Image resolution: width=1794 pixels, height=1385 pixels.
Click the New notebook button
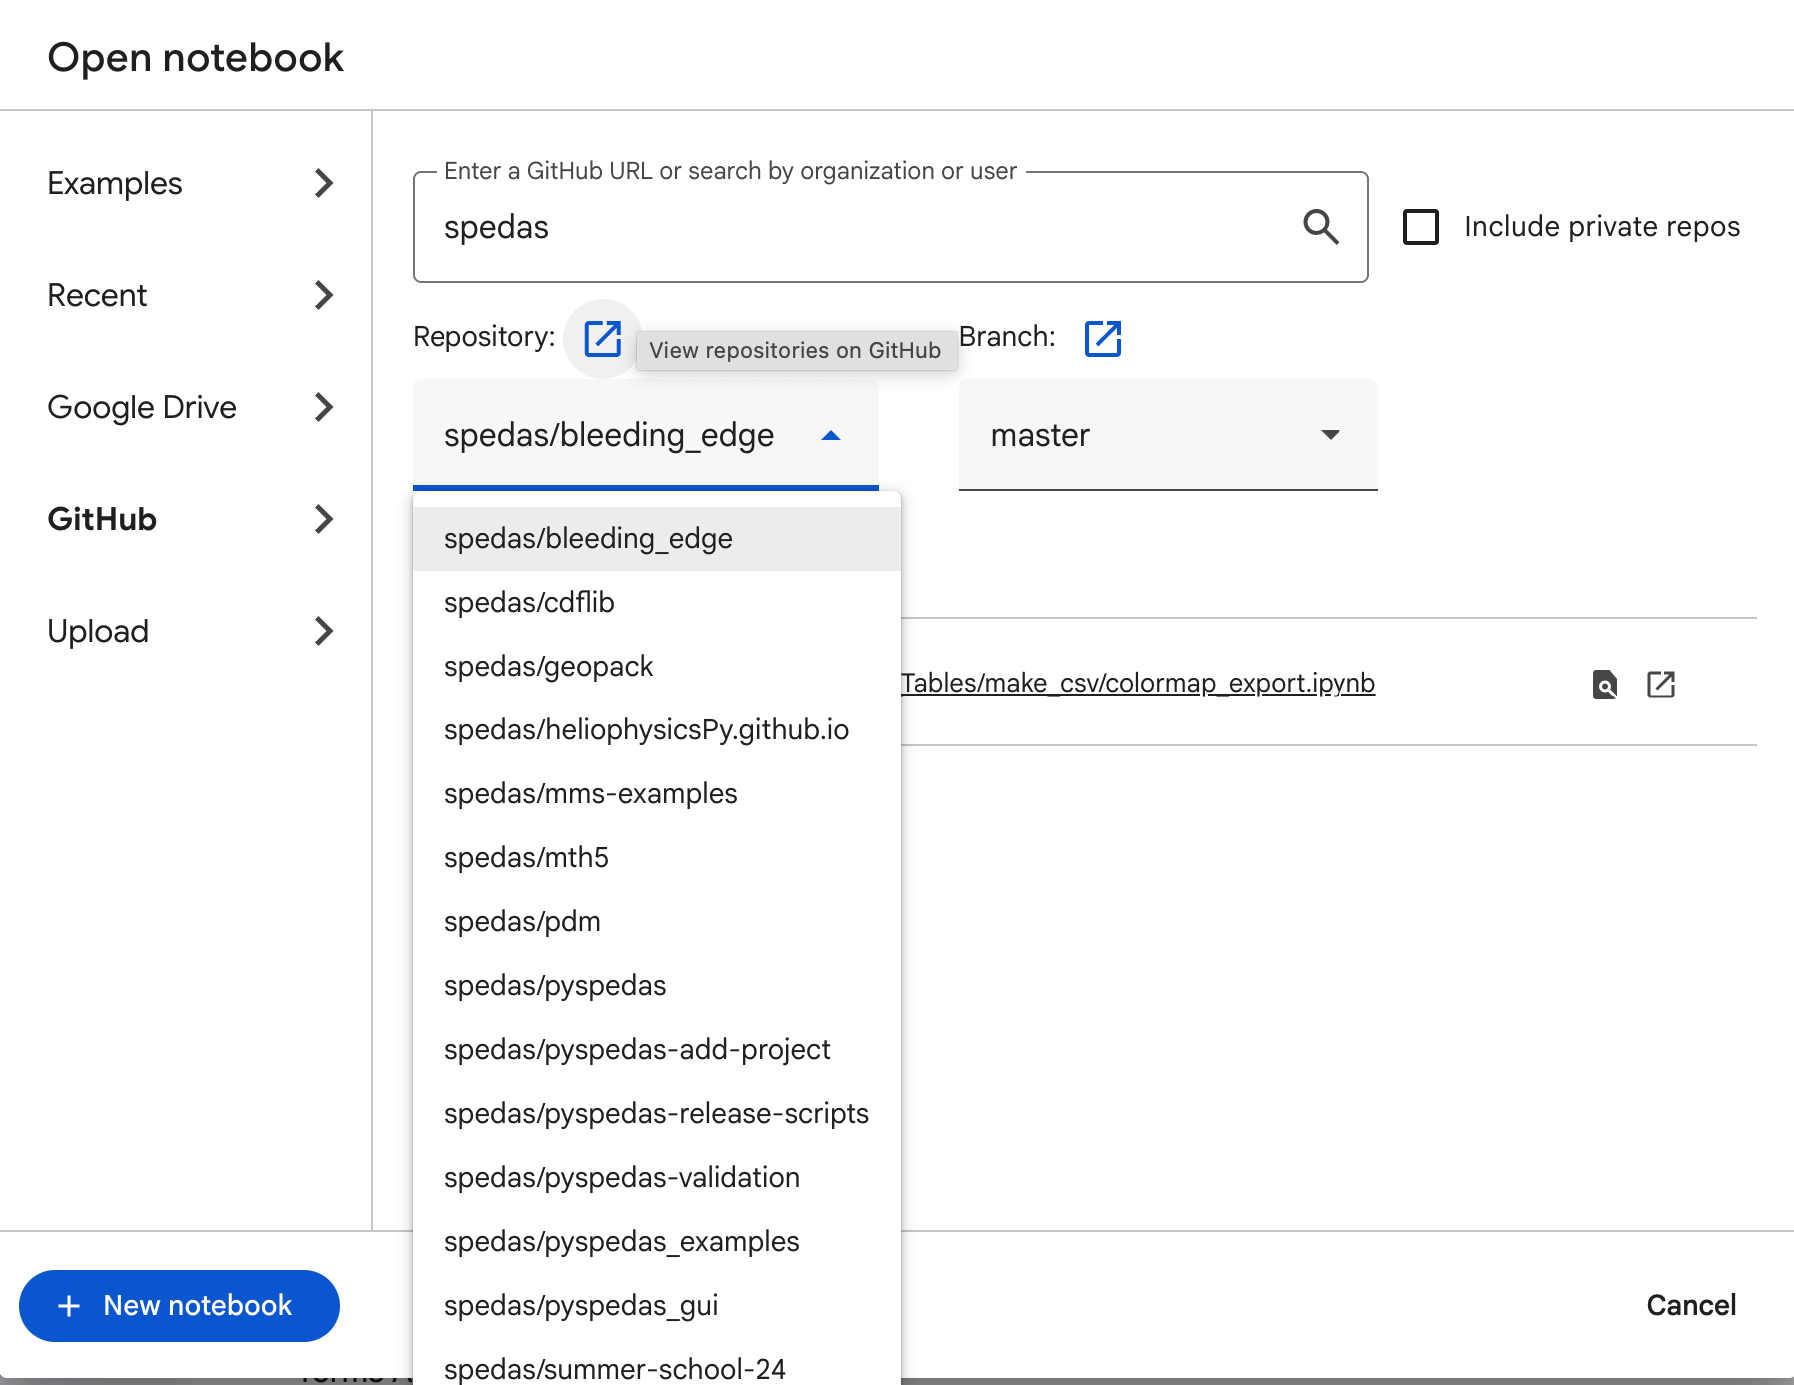click(179, 1306)
